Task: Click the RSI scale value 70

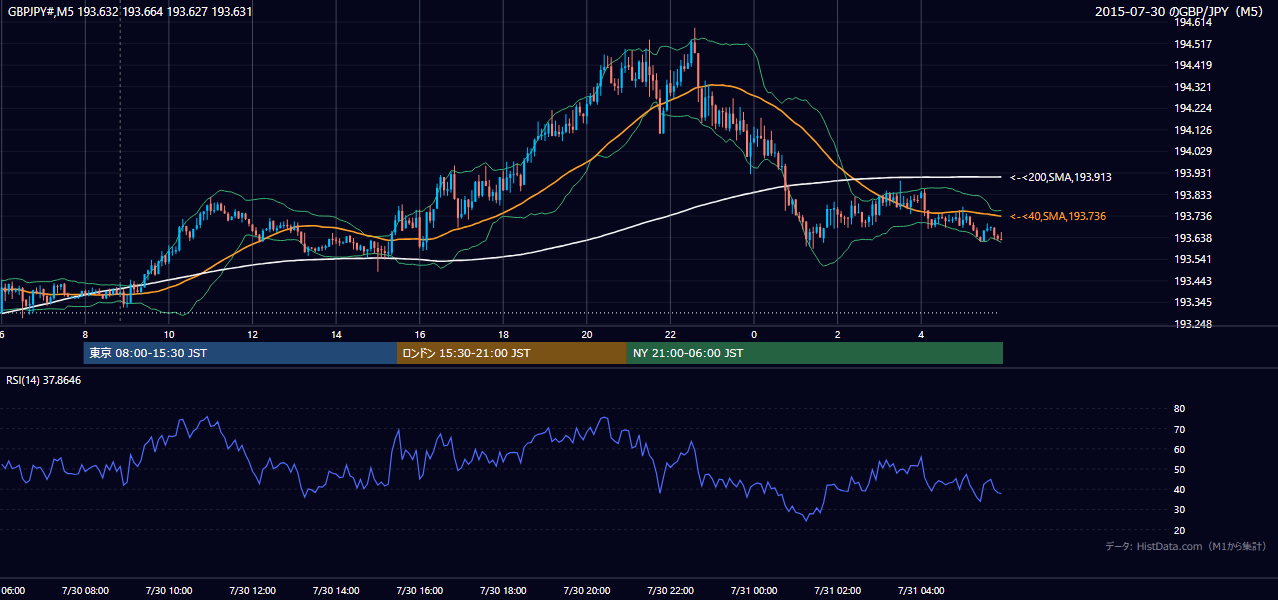Action: coord(1179,429)
